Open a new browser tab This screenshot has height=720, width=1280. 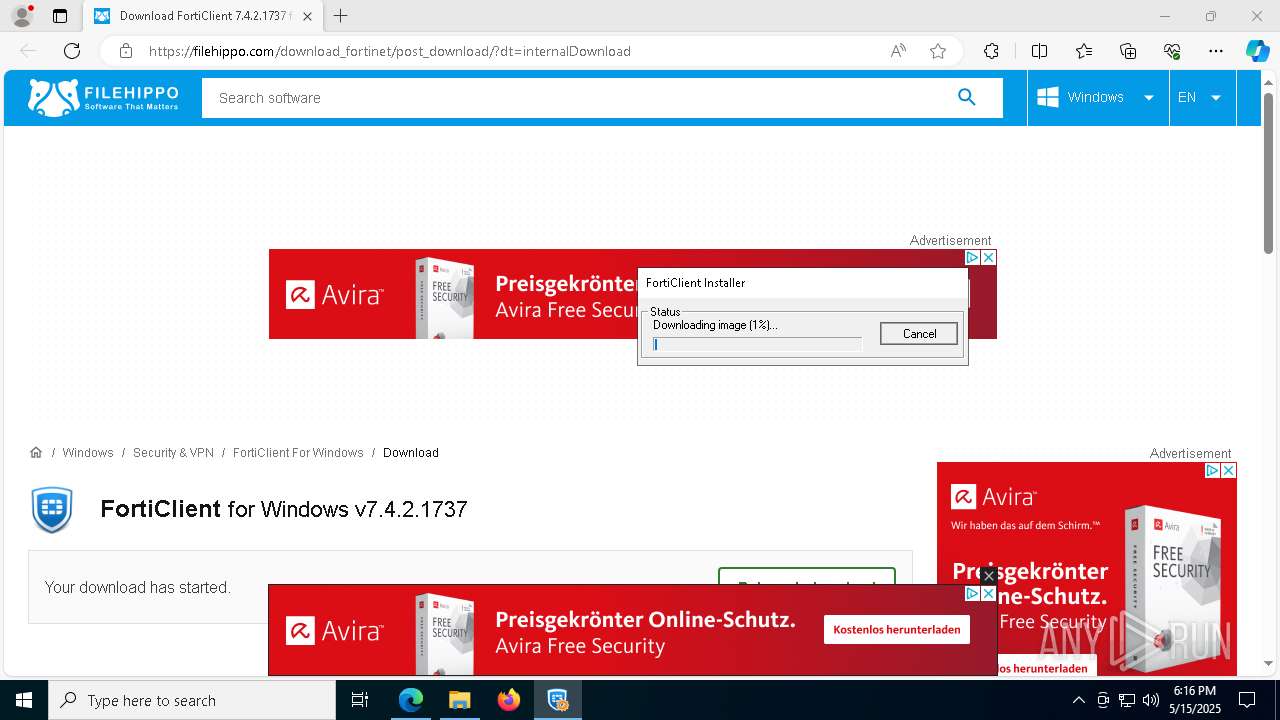[341, 16]
